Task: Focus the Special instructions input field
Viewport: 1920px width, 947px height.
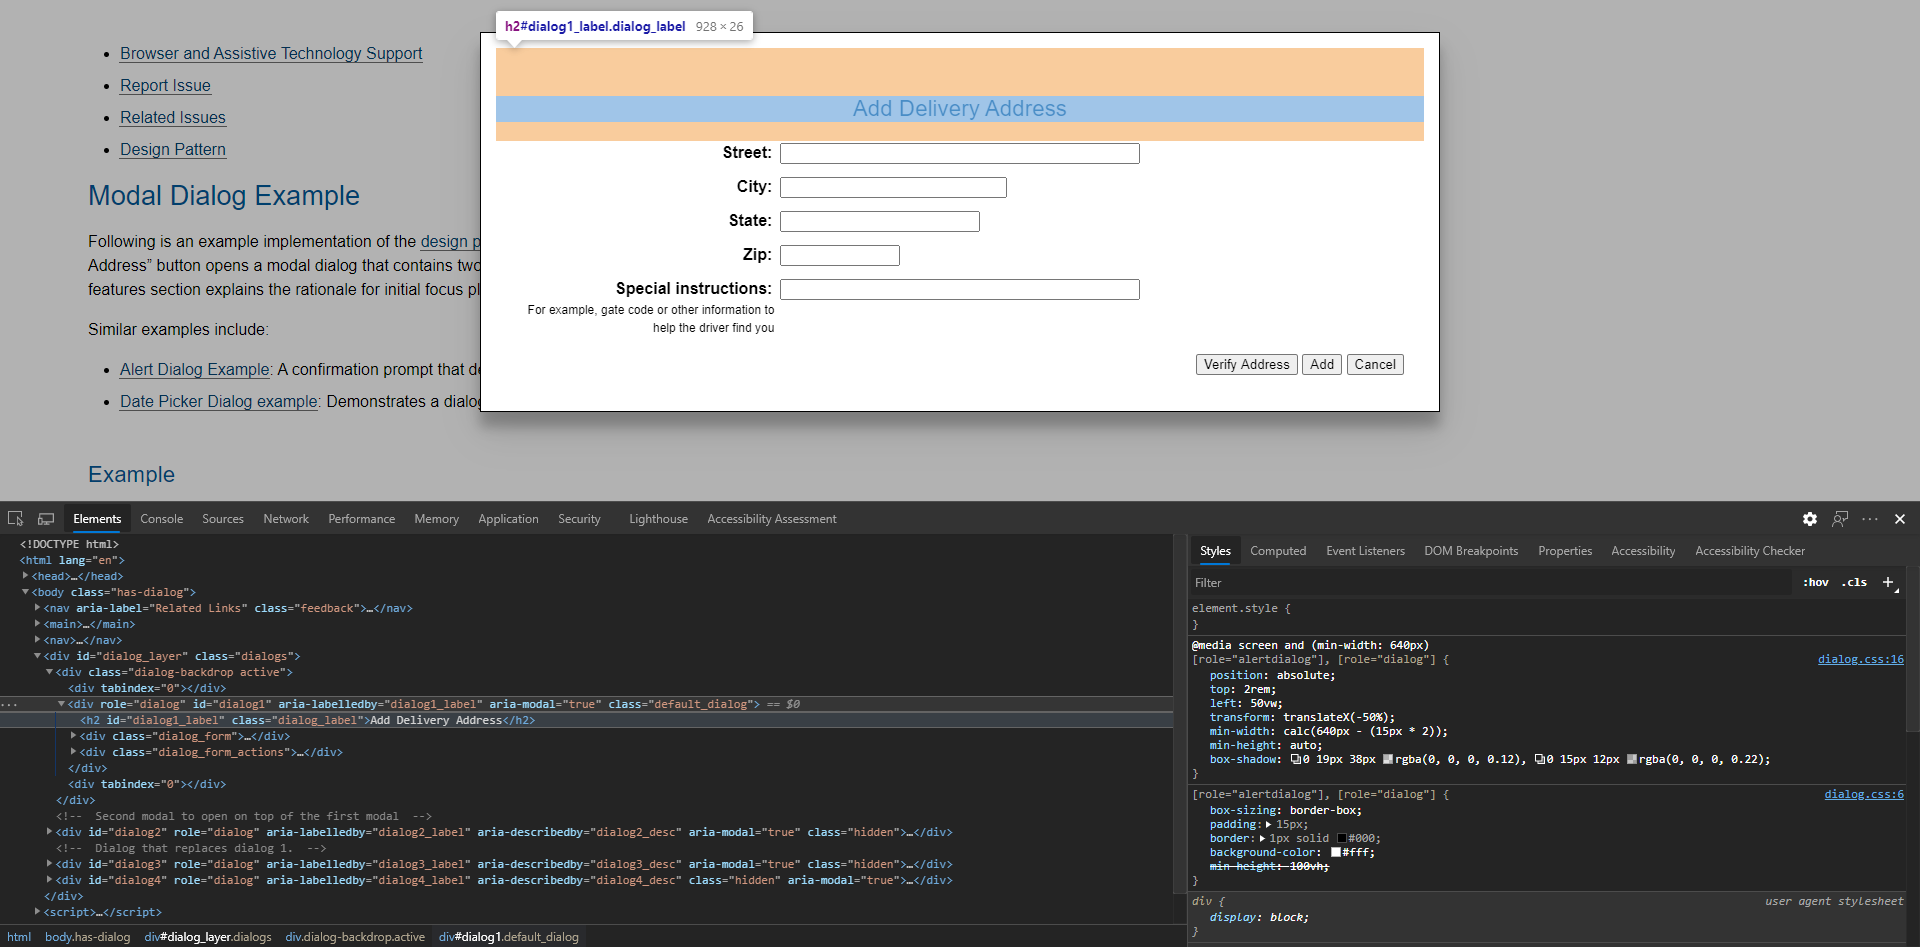Action: pyautogui.click(x=960, y=289)
